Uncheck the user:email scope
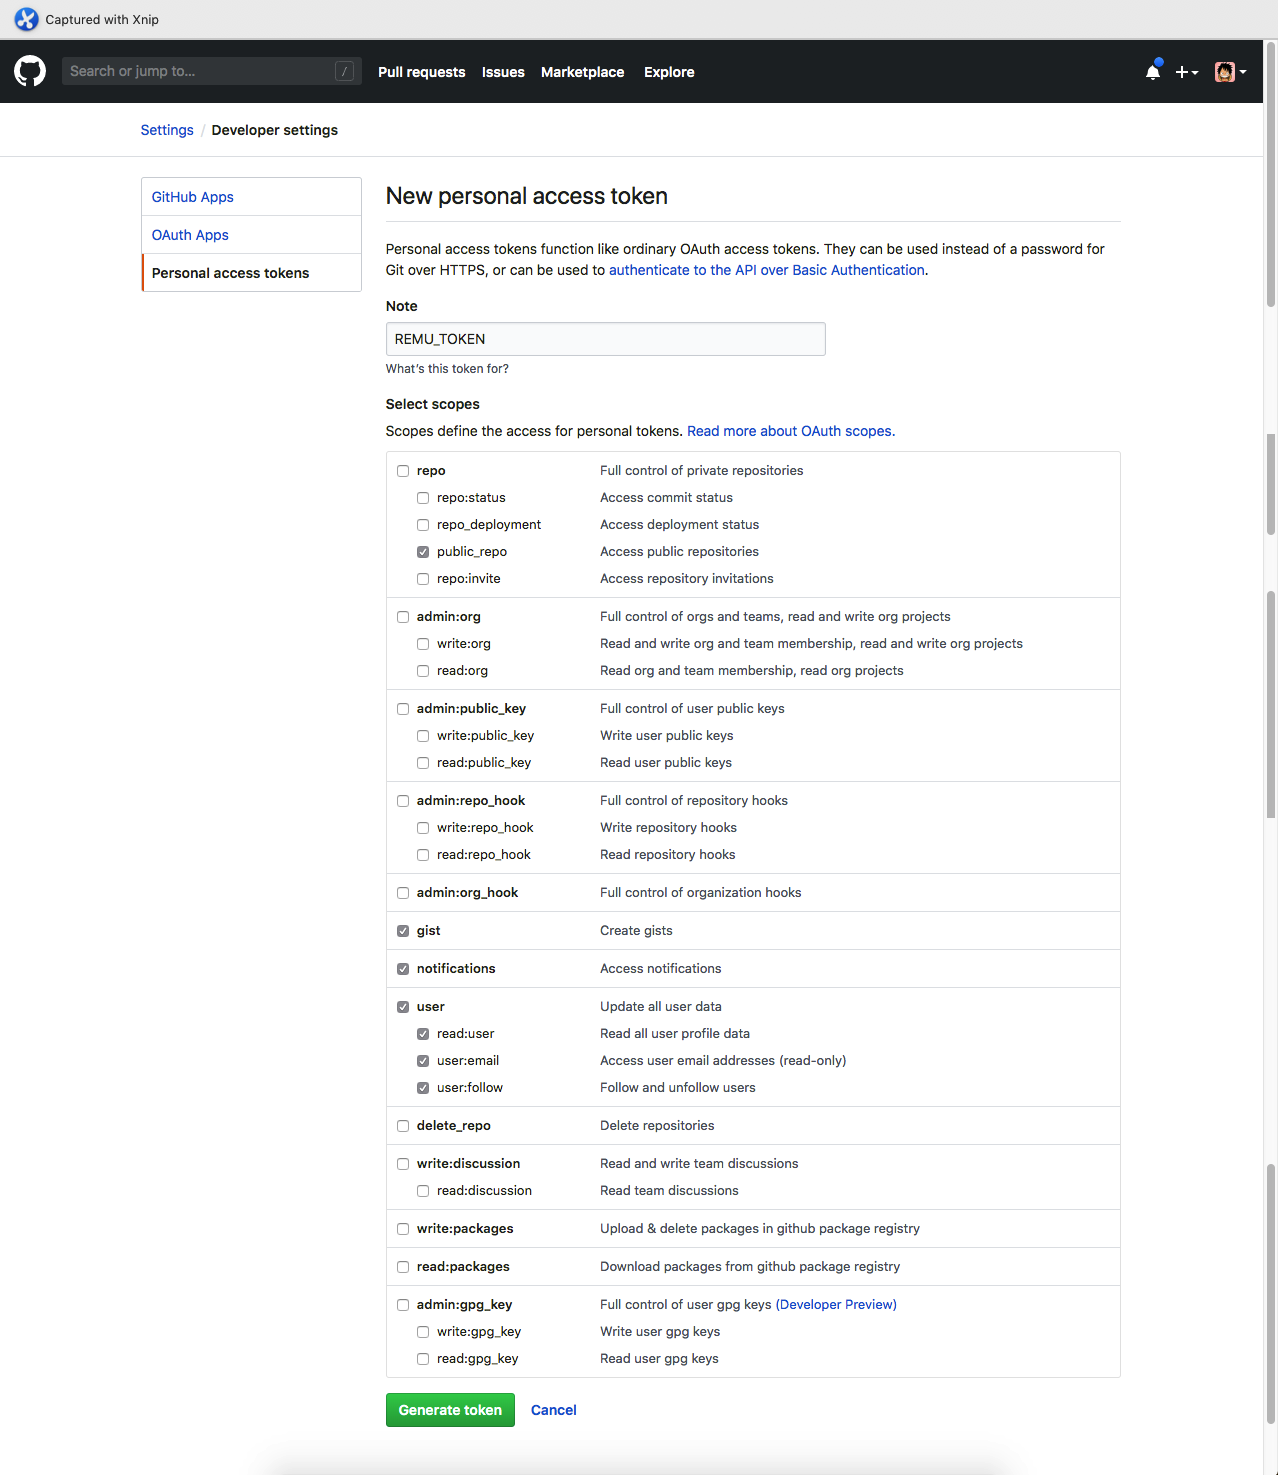 423,1061
